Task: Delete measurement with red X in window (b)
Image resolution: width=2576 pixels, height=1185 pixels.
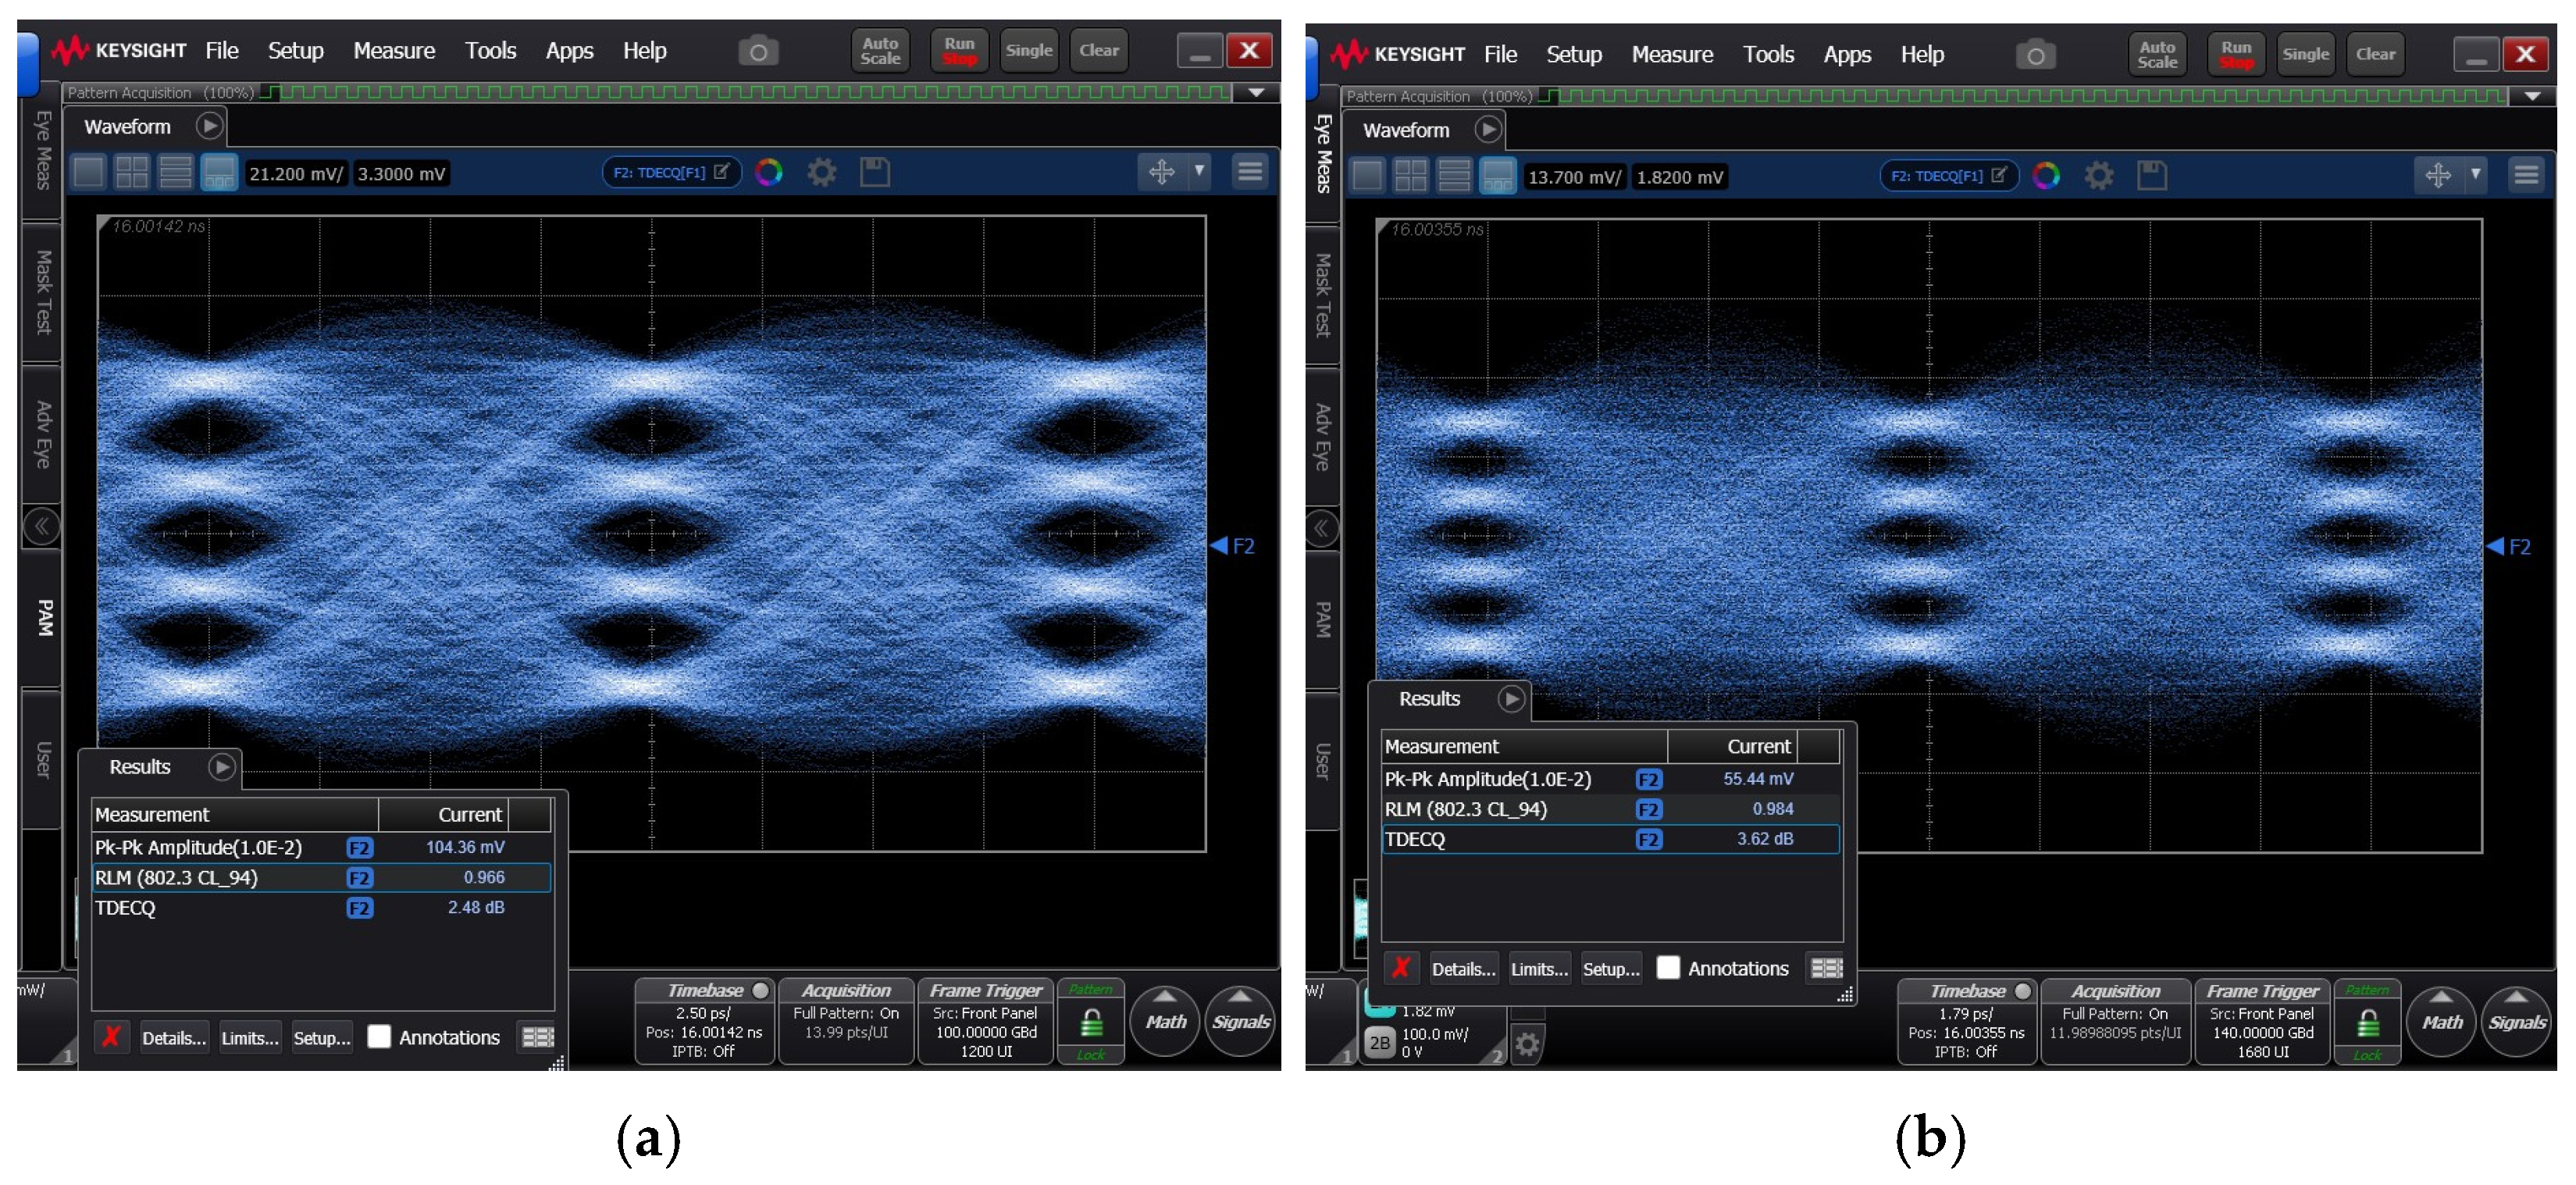Action: tap(1401, 967)
